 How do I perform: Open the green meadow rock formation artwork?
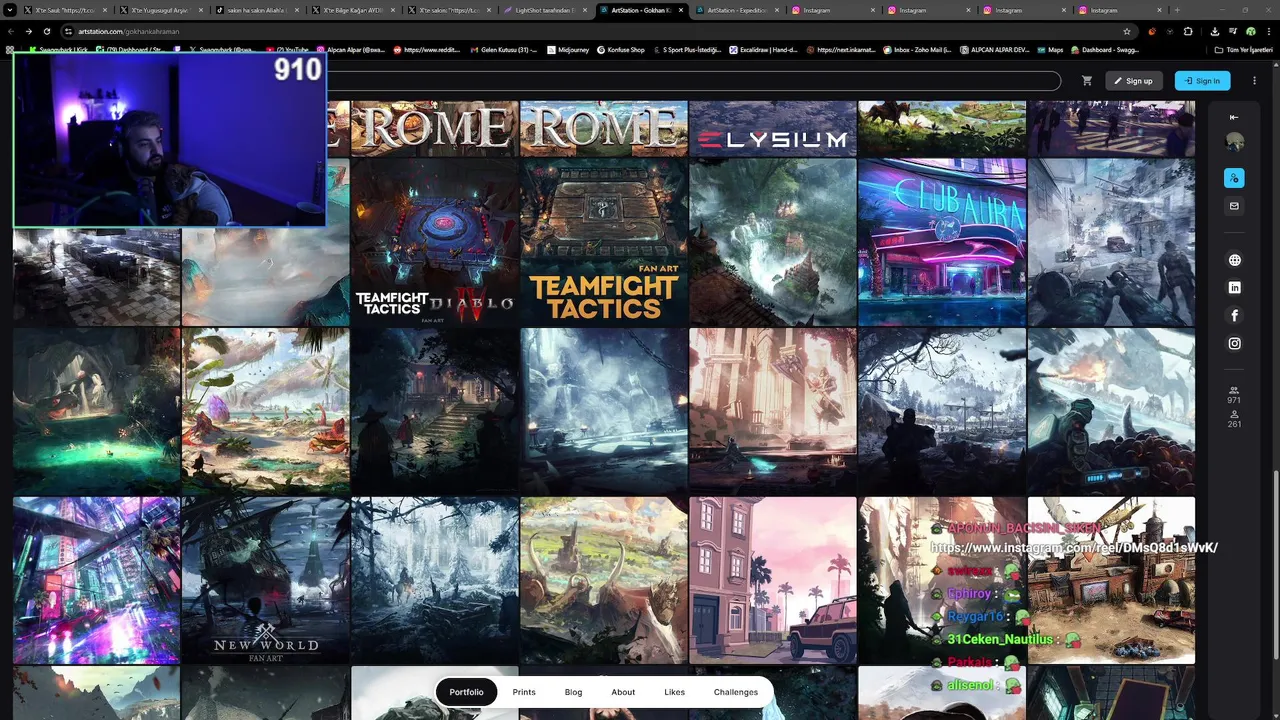coord(604,580)
